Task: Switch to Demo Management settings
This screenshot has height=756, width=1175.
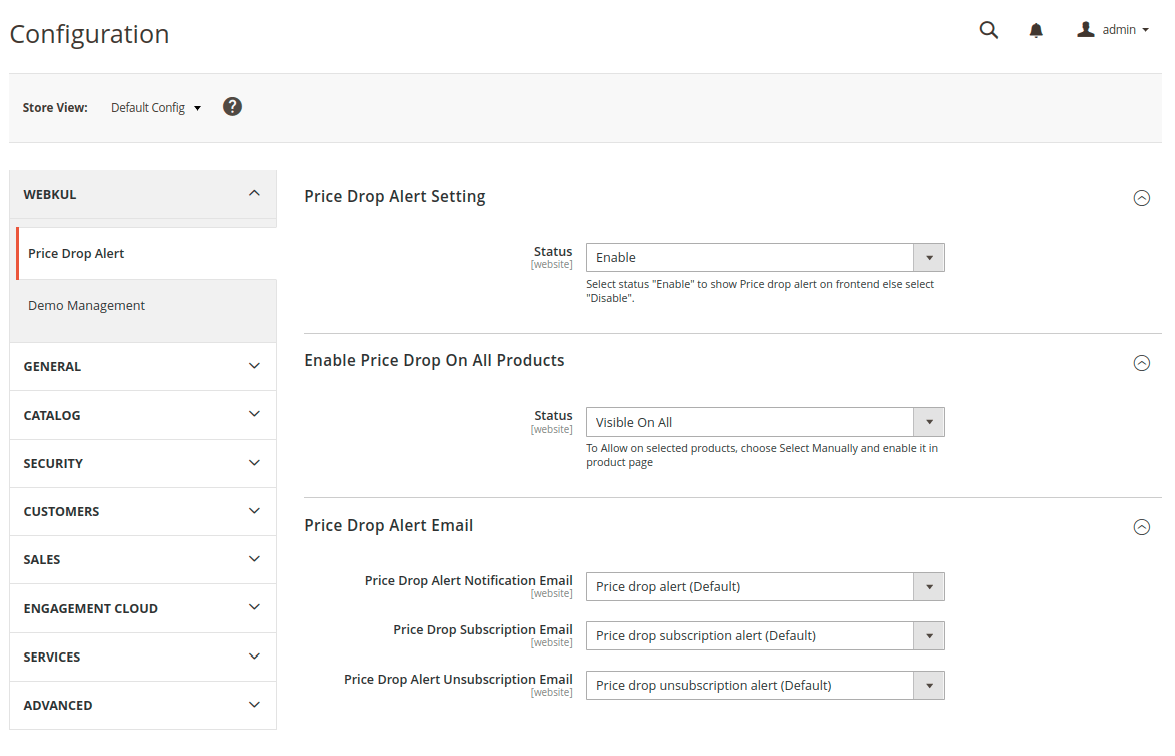Action: [x=86, y=305]
